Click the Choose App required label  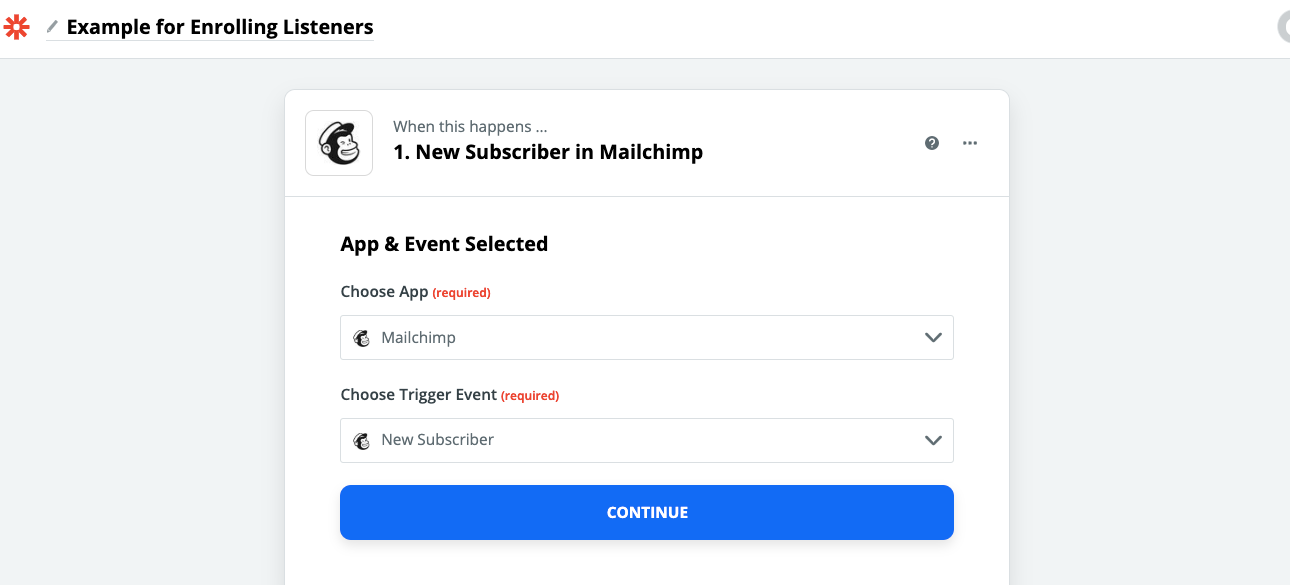pos(415,292)
